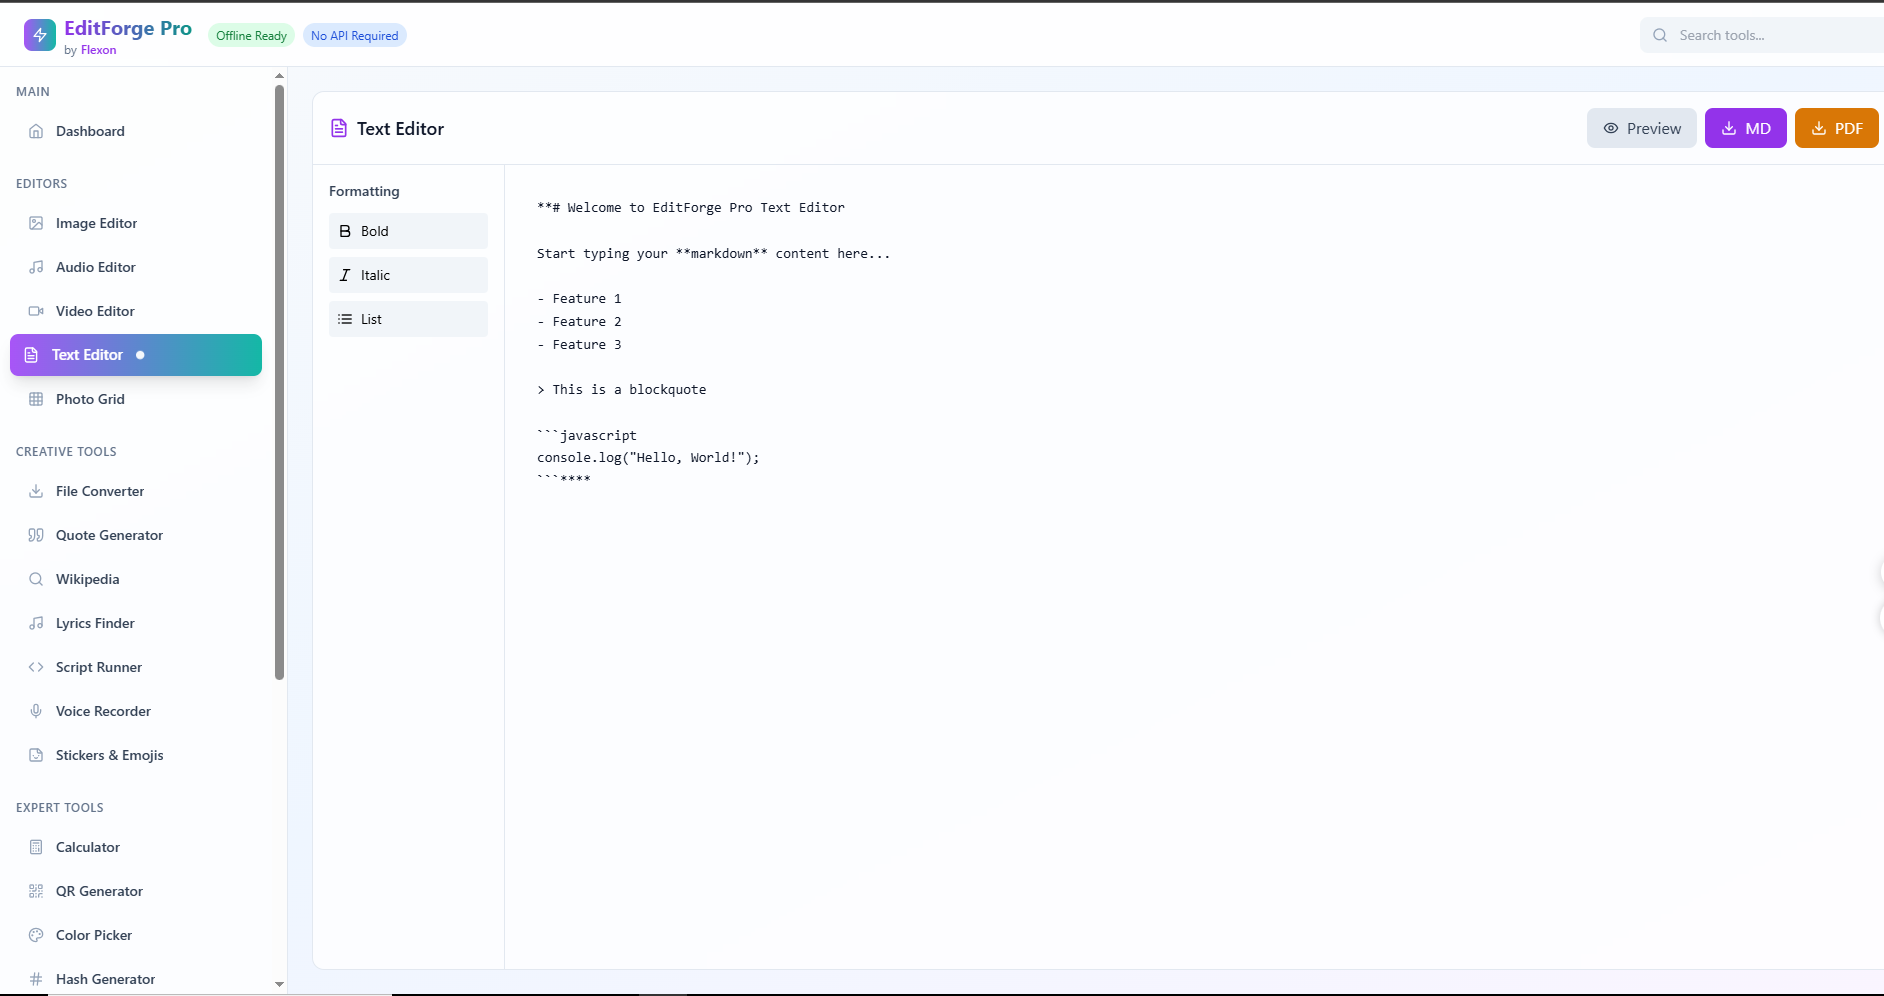This screenshot has width=1884, height=996.
Task: Open Wikipedia tool
Action: [x=136, y=579]
